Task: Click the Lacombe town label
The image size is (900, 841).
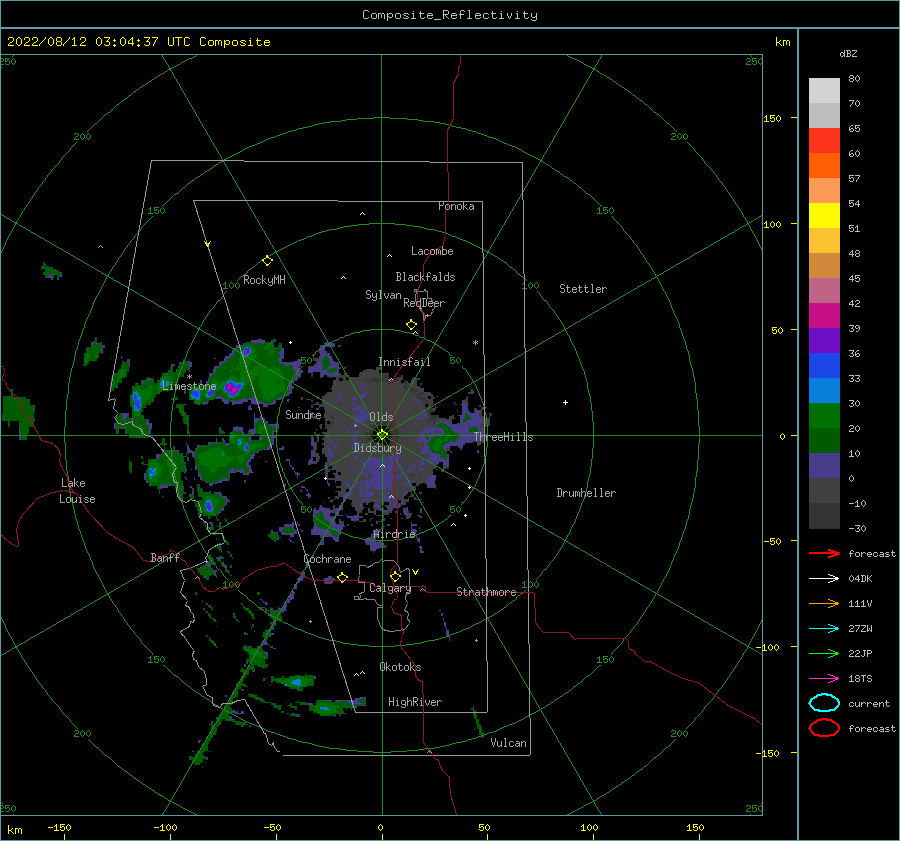Action: pos(432,251)
